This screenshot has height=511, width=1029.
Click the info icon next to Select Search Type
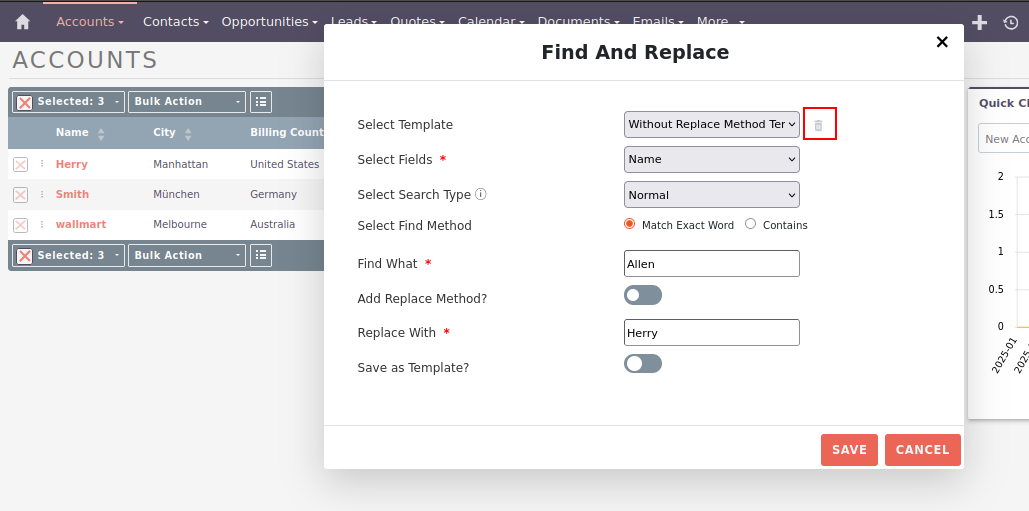pos(480,195)
